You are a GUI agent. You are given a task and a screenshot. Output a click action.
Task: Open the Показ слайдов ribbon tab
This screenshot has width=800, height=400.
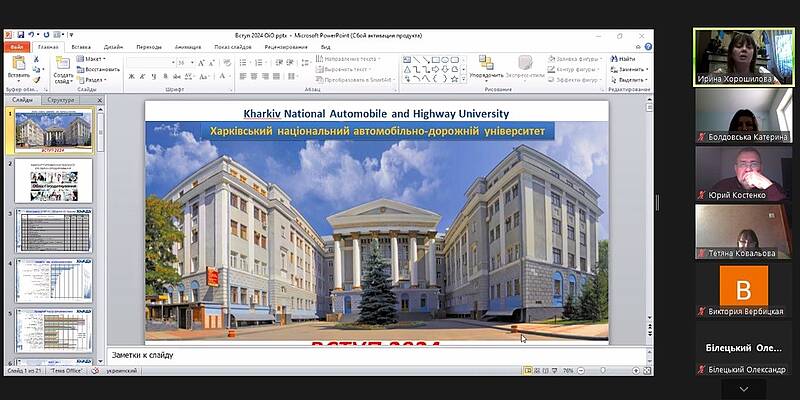233,47
